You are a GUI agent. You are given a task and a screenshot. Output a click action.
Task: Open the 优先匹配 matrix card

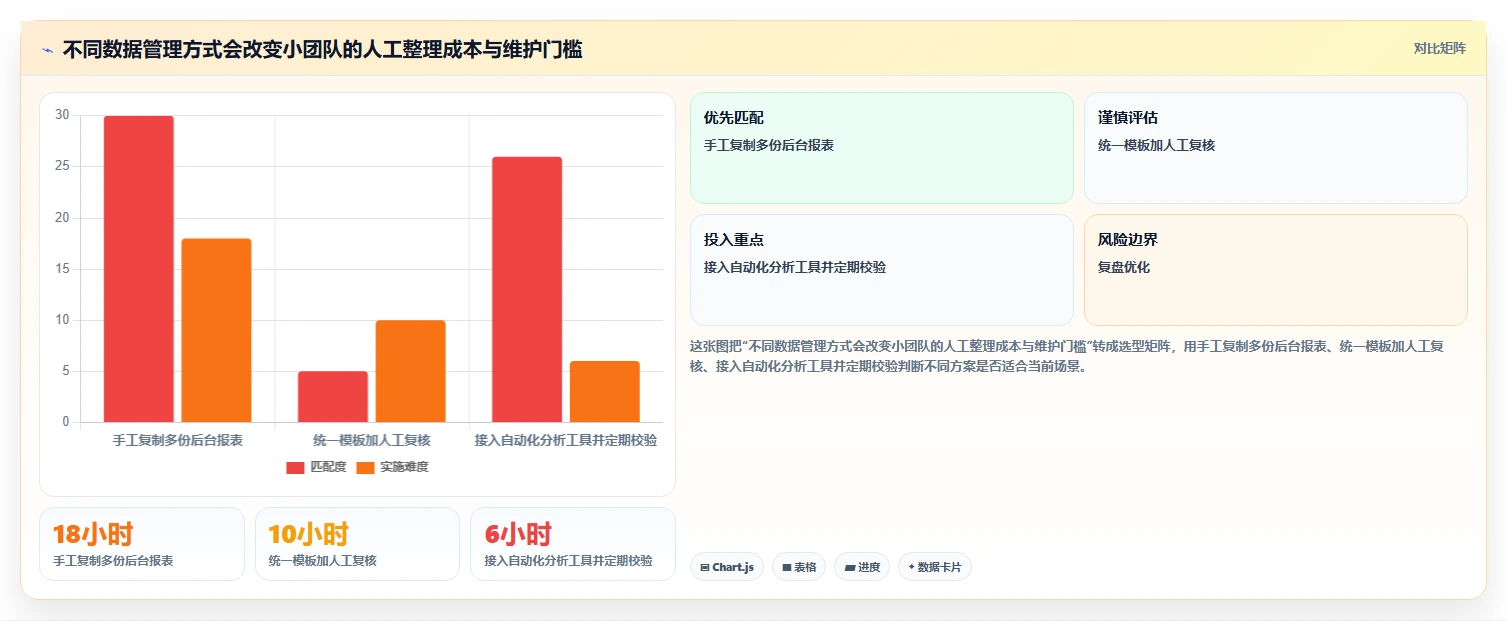click(x=882, y=148)
